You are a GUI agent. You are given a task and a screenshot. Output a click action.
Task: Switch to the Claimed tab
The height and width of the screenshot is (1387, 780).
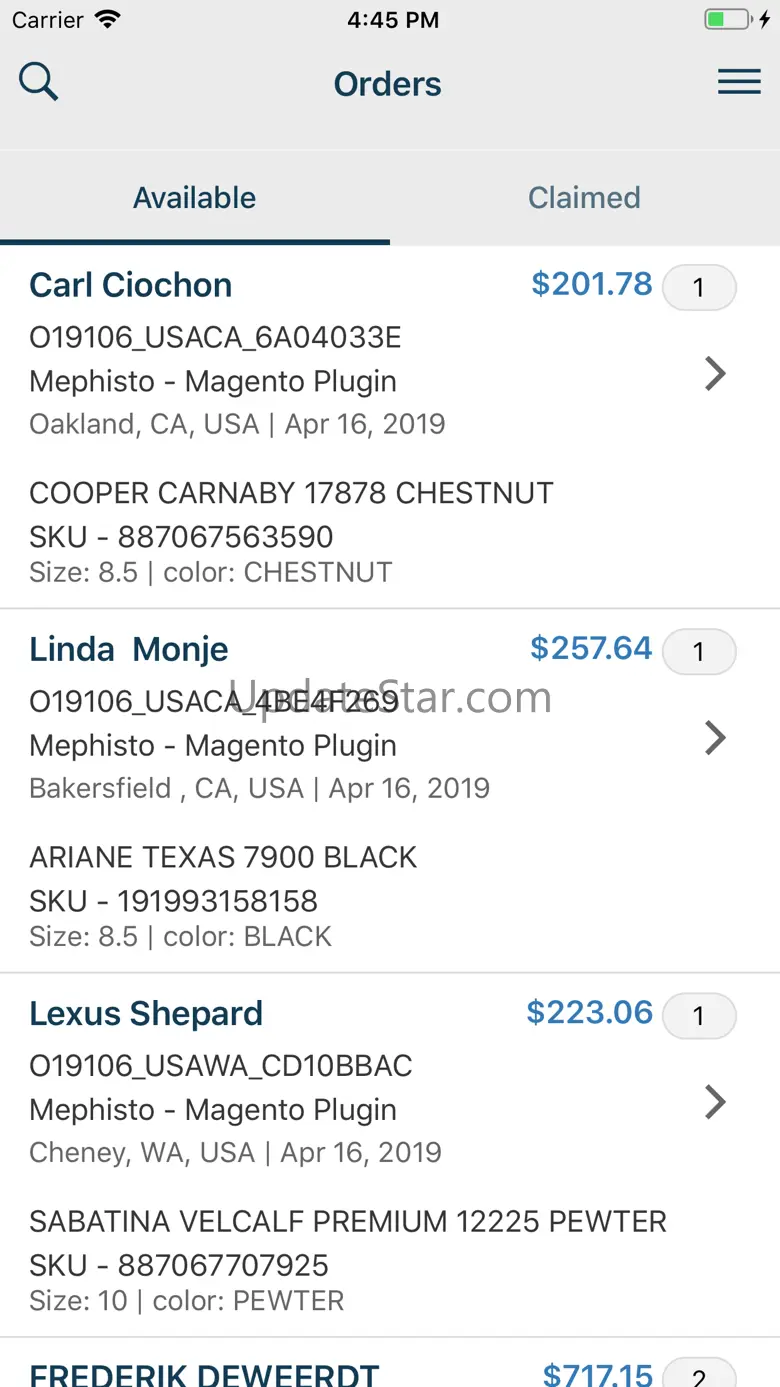click(585, 197)
